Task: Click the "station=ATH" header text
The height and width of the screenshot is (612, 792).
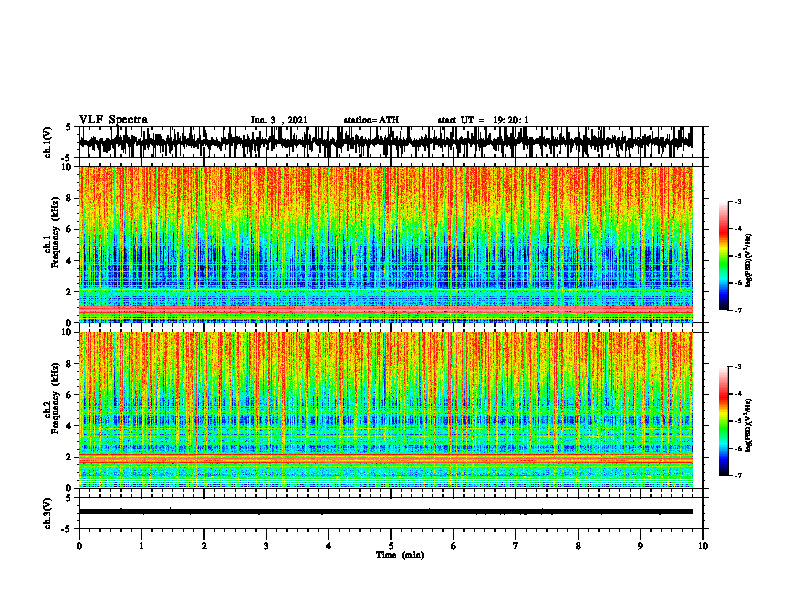Action: 371,120
